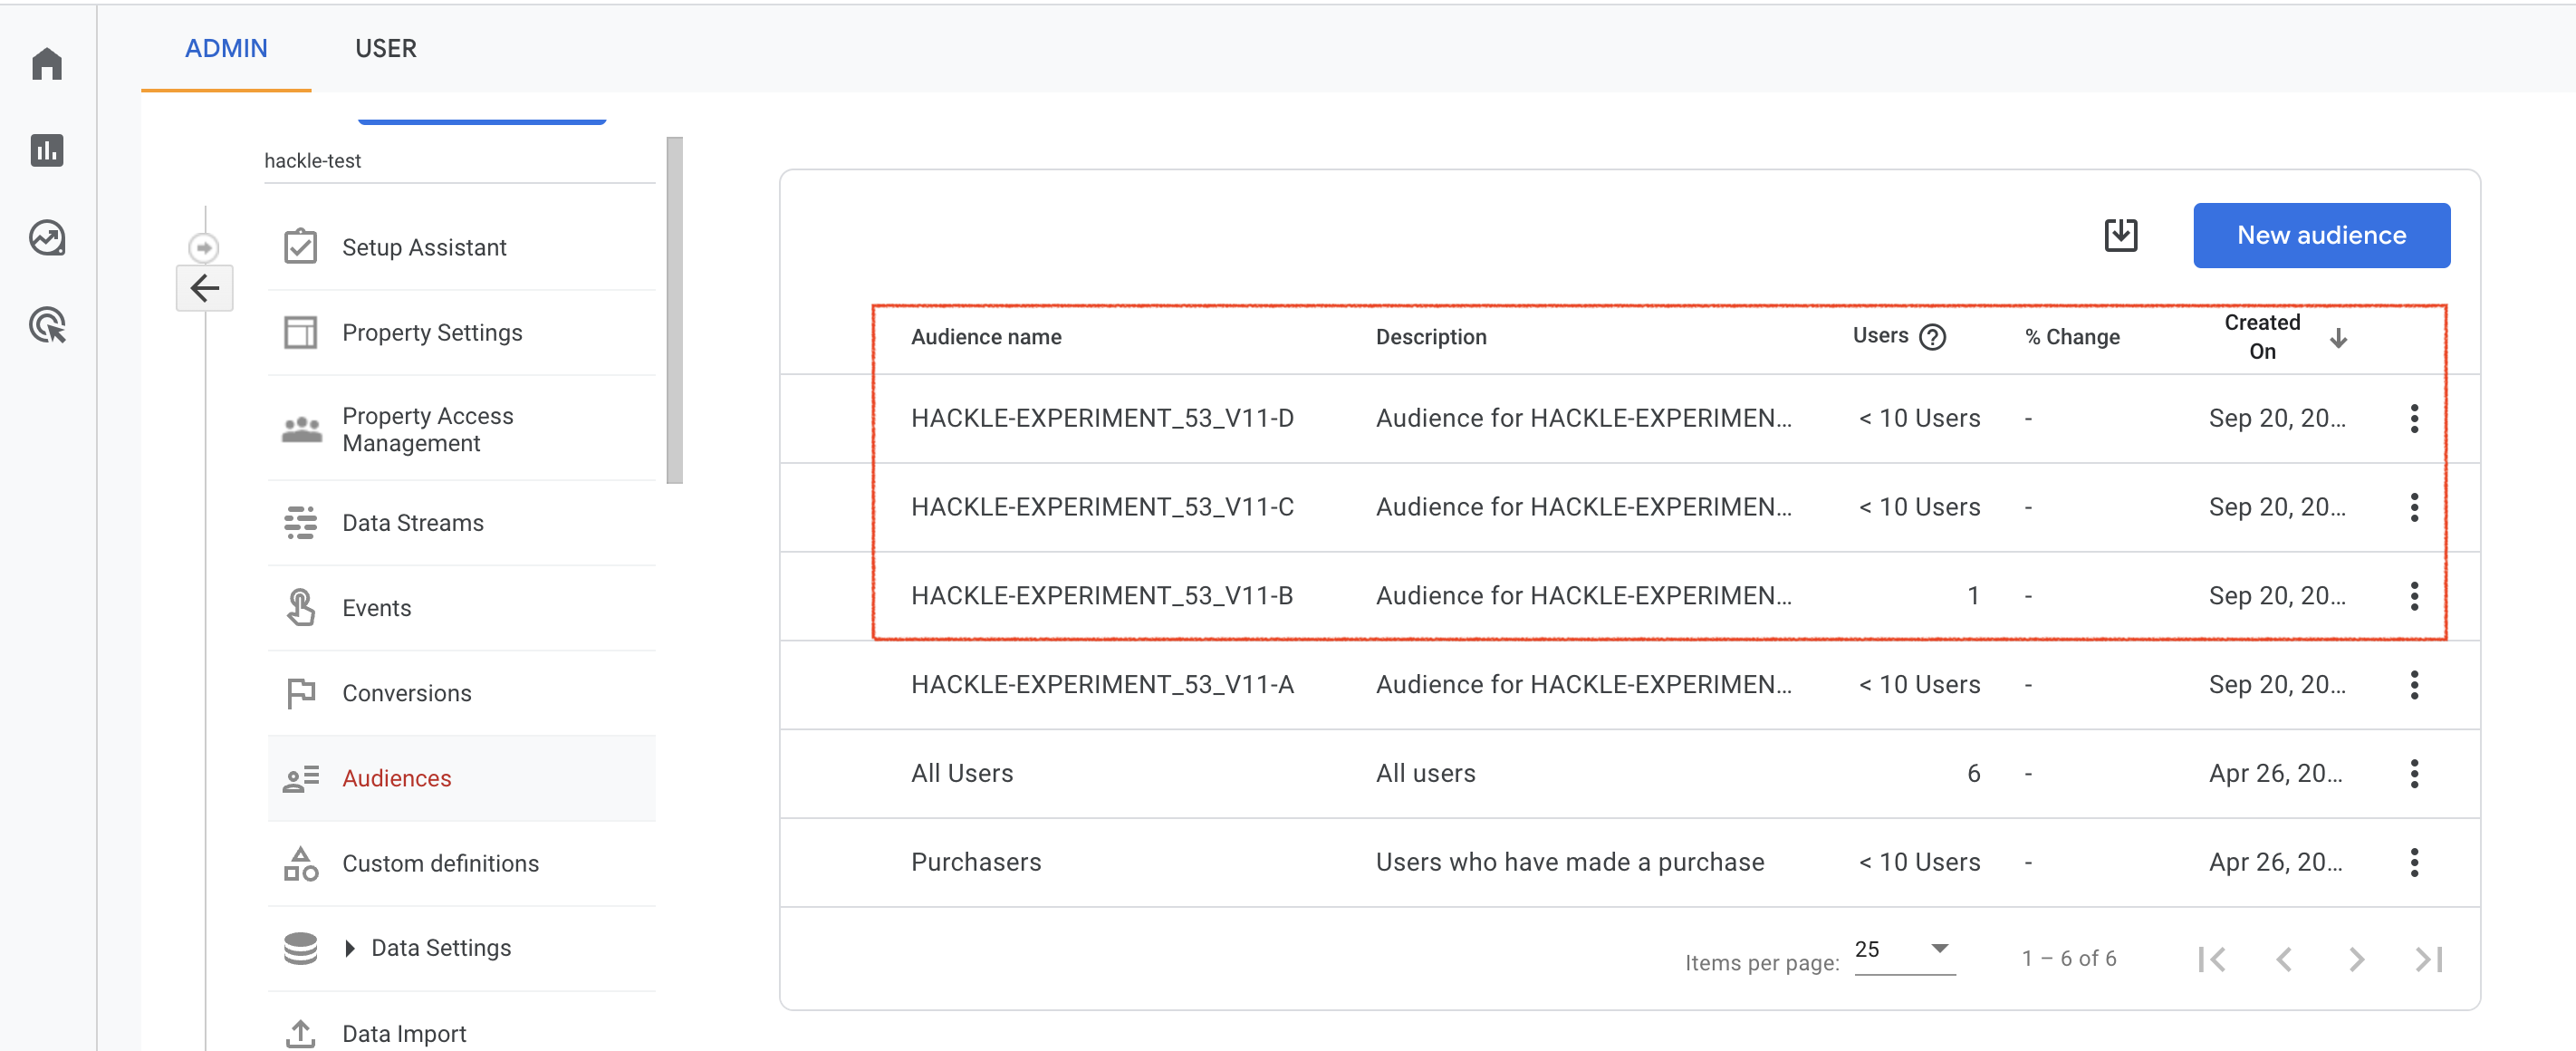Select the ADMIN tab

[x=226, y=48]
